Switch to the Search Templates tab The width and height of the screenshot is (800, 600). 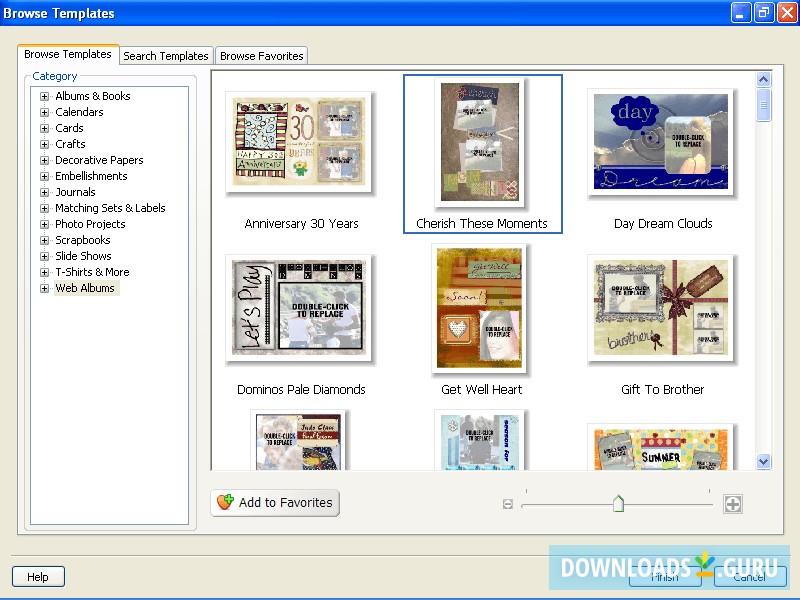pos(165,56)
